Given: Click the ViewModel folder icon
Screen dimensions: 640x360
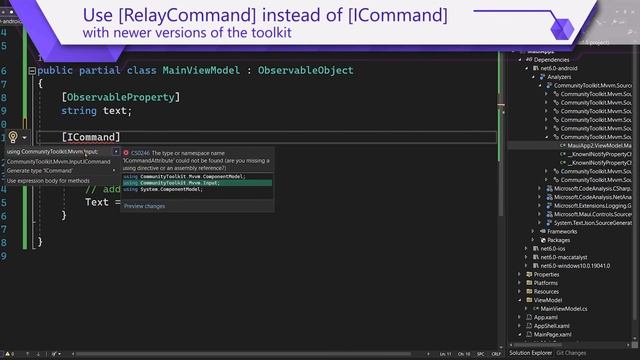Looking at the screenshot, I should tap(529, 300).
